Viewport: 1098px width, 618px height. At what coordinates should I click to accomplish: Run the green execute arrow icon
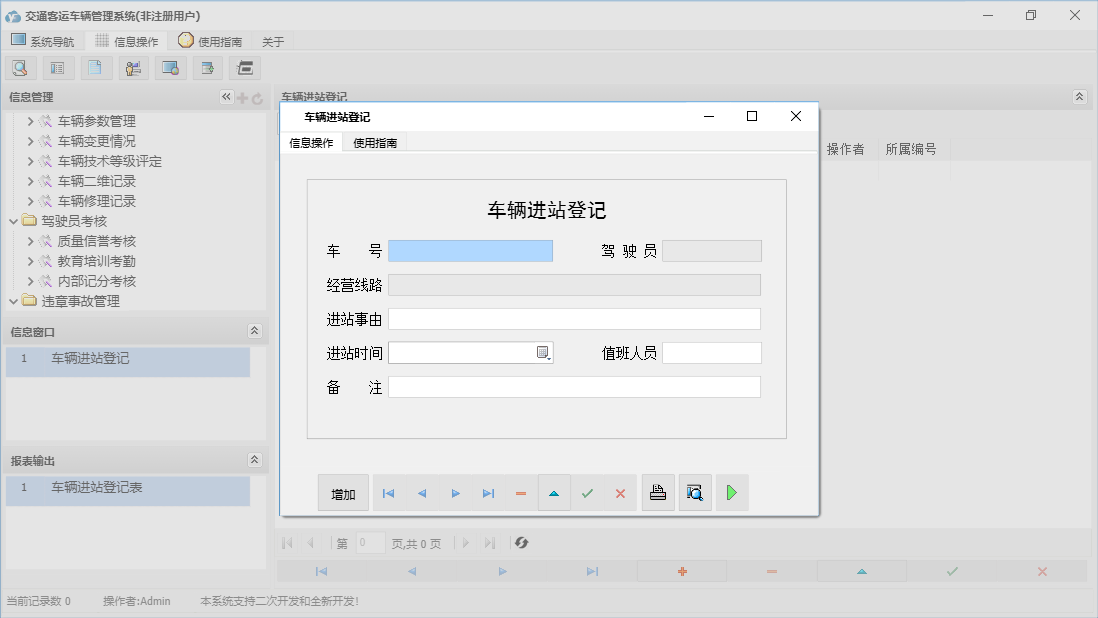732,492
